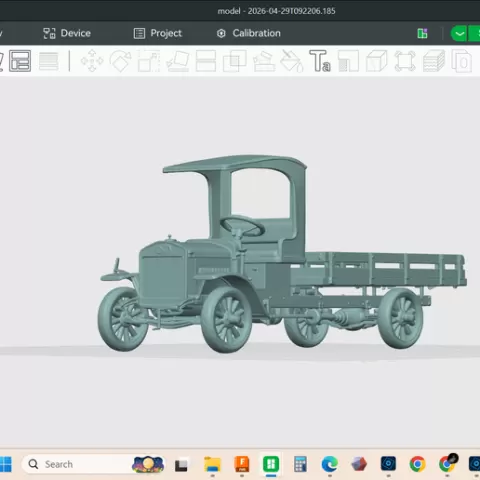The width and height of the screenshot is (480, 480).
Task: Open Task View from the taskbar
Action: (x=181, y=465)
